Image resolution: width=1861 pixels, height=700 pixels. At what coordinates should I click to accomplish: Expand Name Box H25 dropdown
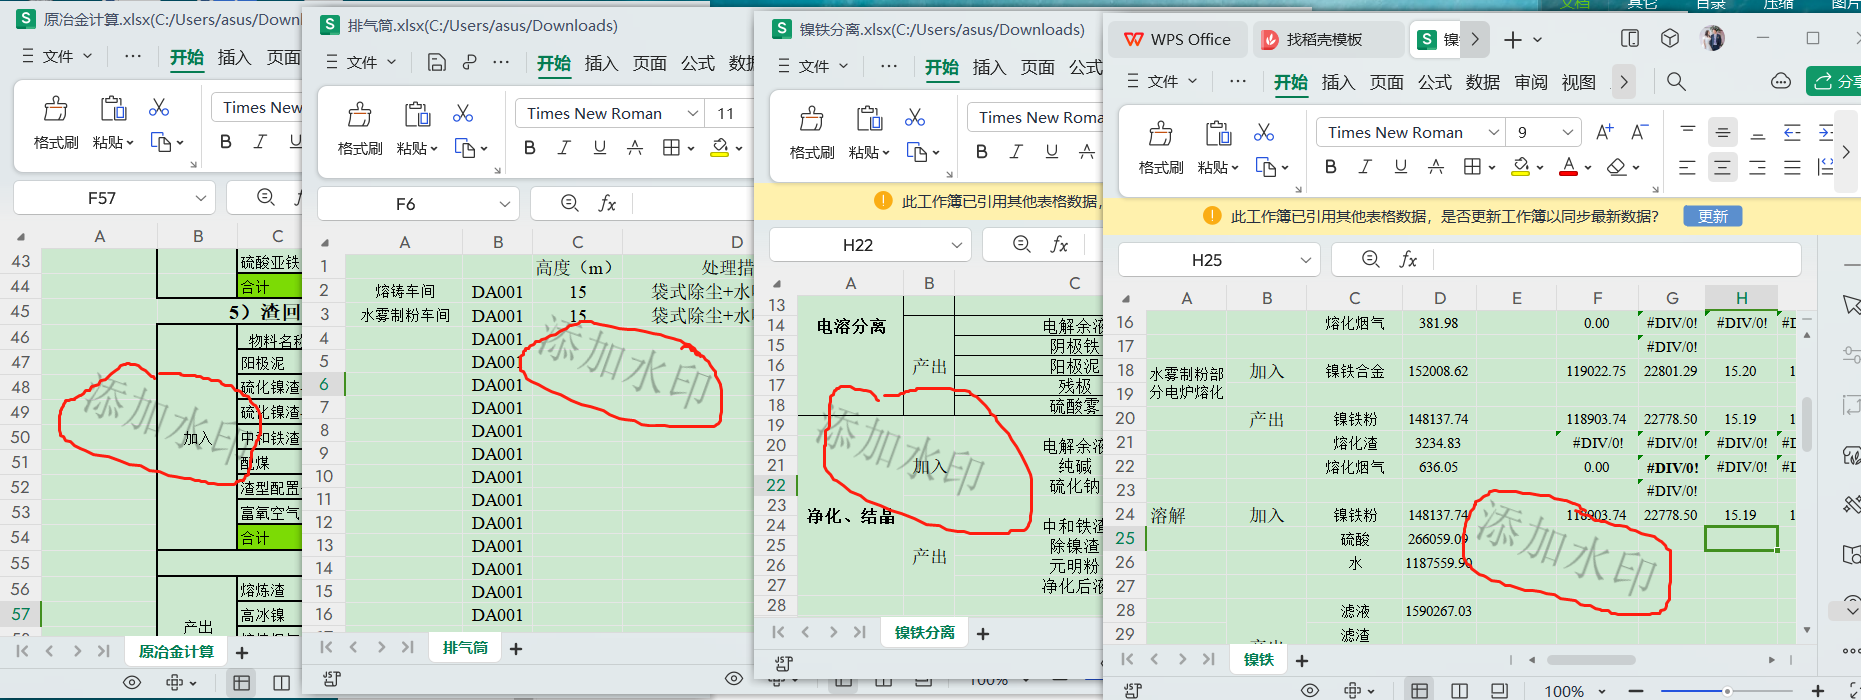1305,260
